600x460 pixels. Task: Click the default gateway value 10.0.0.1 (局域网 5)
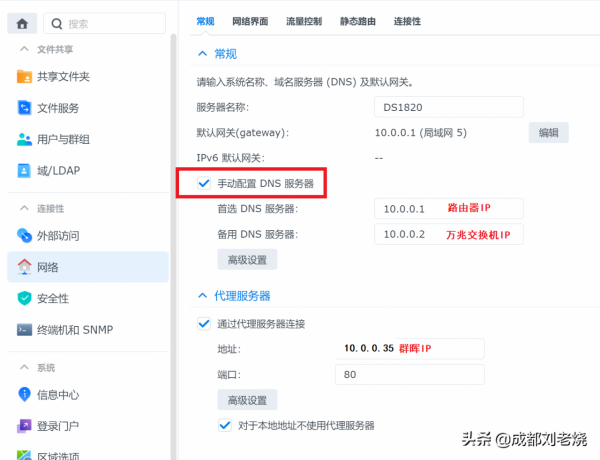click(421, 133)
